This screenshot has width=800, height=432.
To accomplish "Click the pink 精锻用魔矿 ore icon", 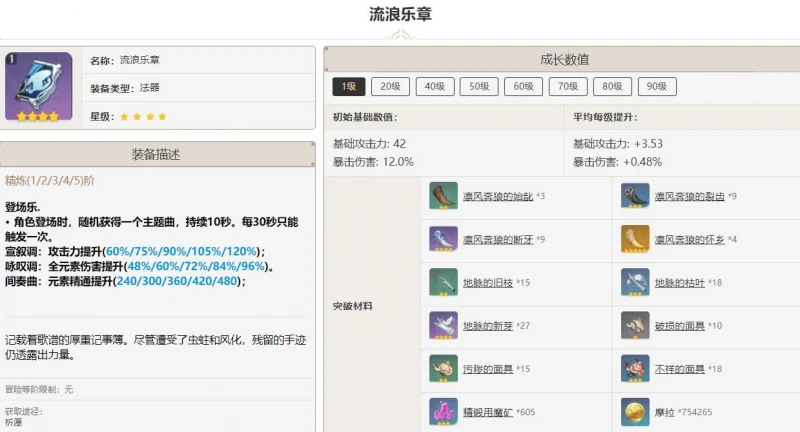I will [443, 412].
